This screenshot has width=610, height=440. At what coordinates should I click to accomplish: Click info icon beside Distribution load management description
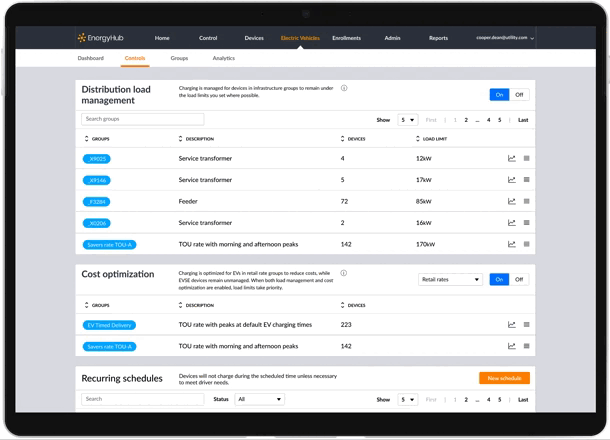coord(344,88)
